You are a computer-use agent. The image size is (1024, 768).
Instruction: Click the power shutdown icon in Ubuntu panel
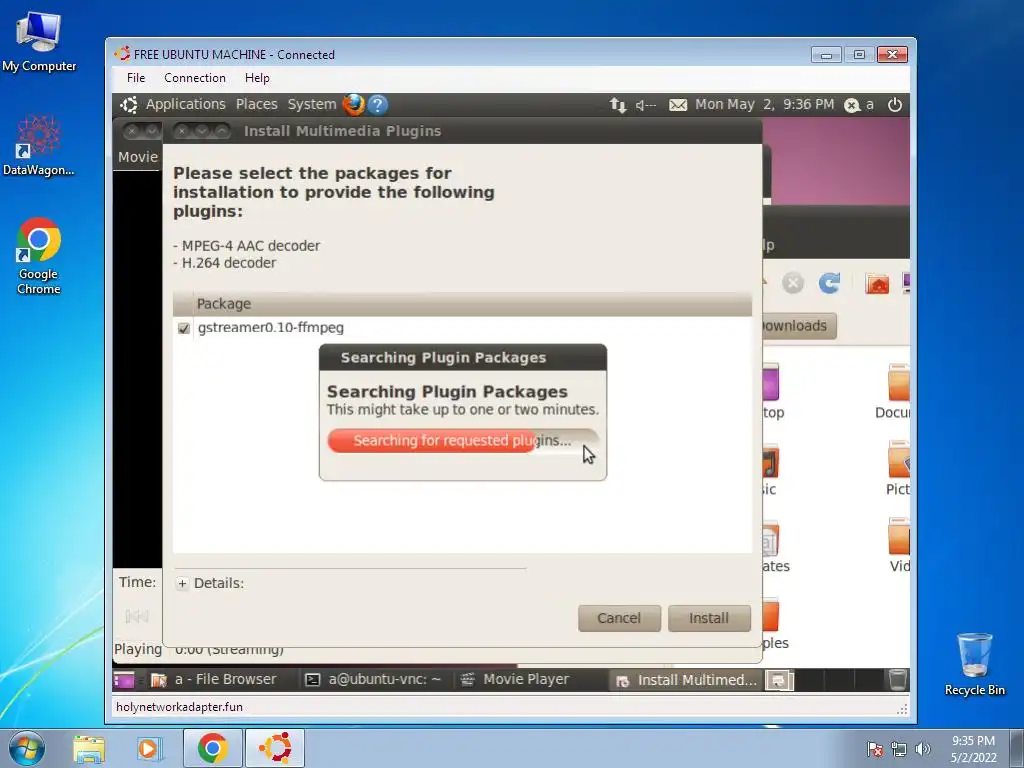[895, 104]
